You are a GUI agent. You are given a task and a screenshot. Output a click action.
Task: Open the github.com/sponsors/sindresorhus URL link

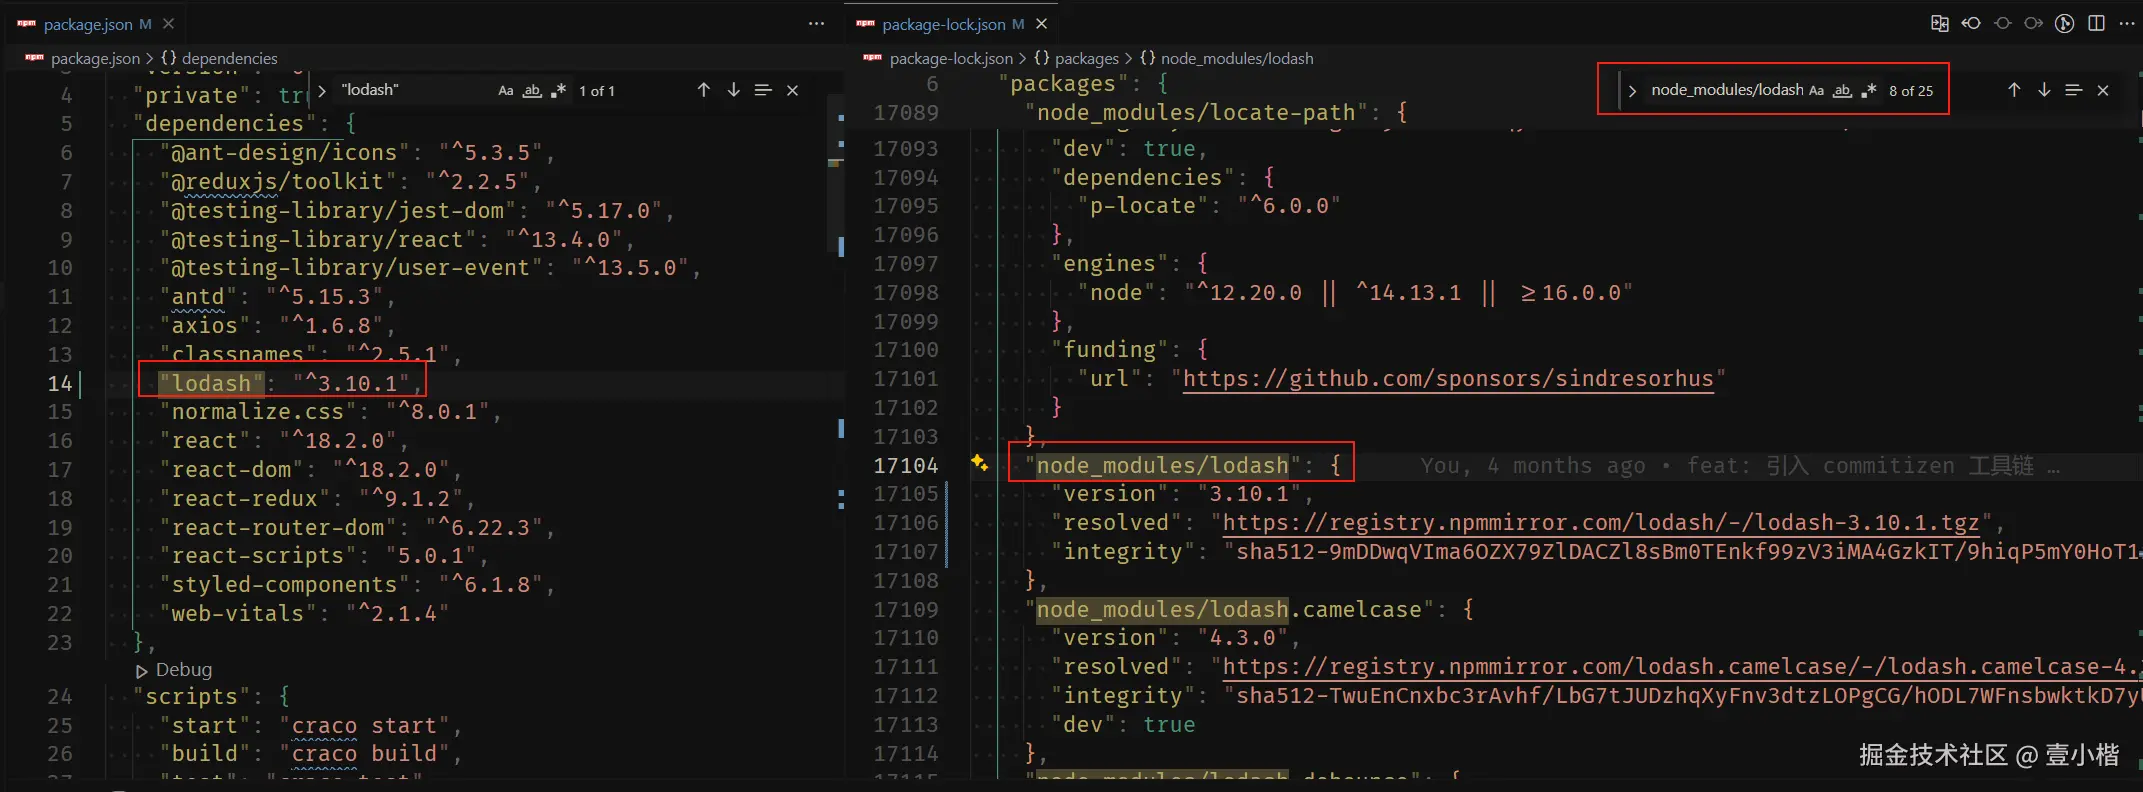click(1448, 379)
